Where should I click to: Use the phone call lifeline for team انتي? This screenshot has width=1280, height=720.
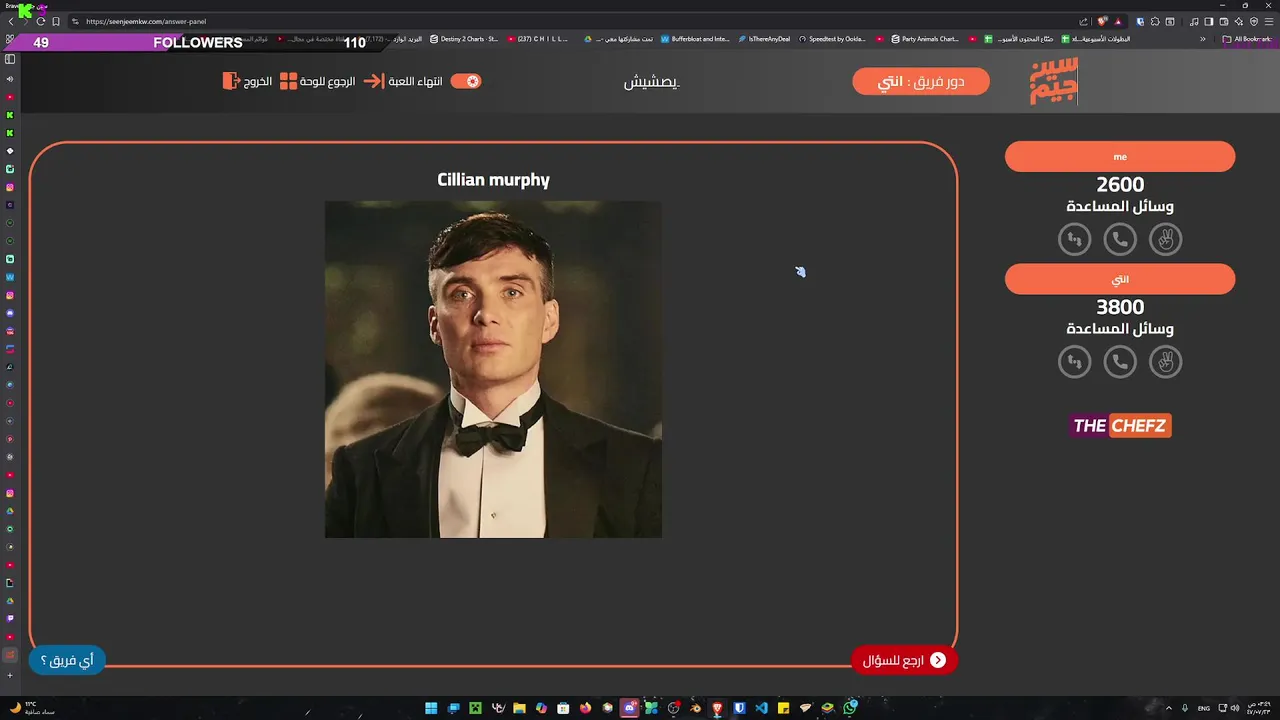(1120, 362)
